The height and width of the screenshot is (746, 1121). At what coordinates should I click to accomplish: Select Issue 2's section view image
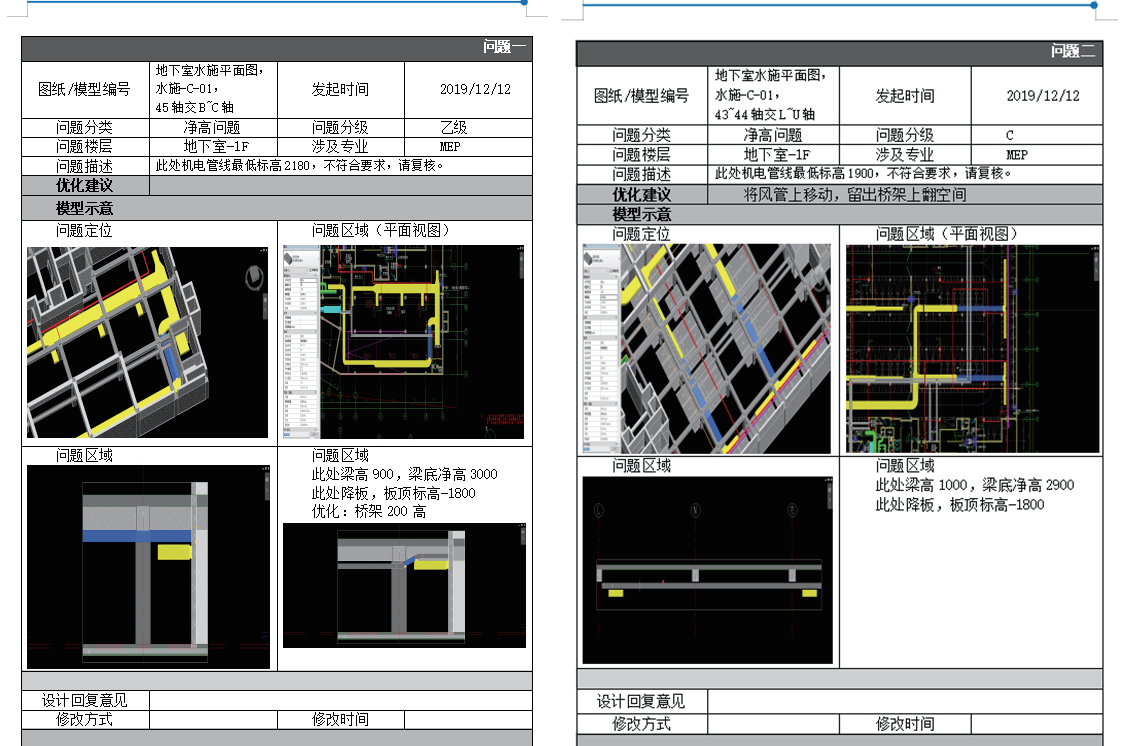pos(707,570)
